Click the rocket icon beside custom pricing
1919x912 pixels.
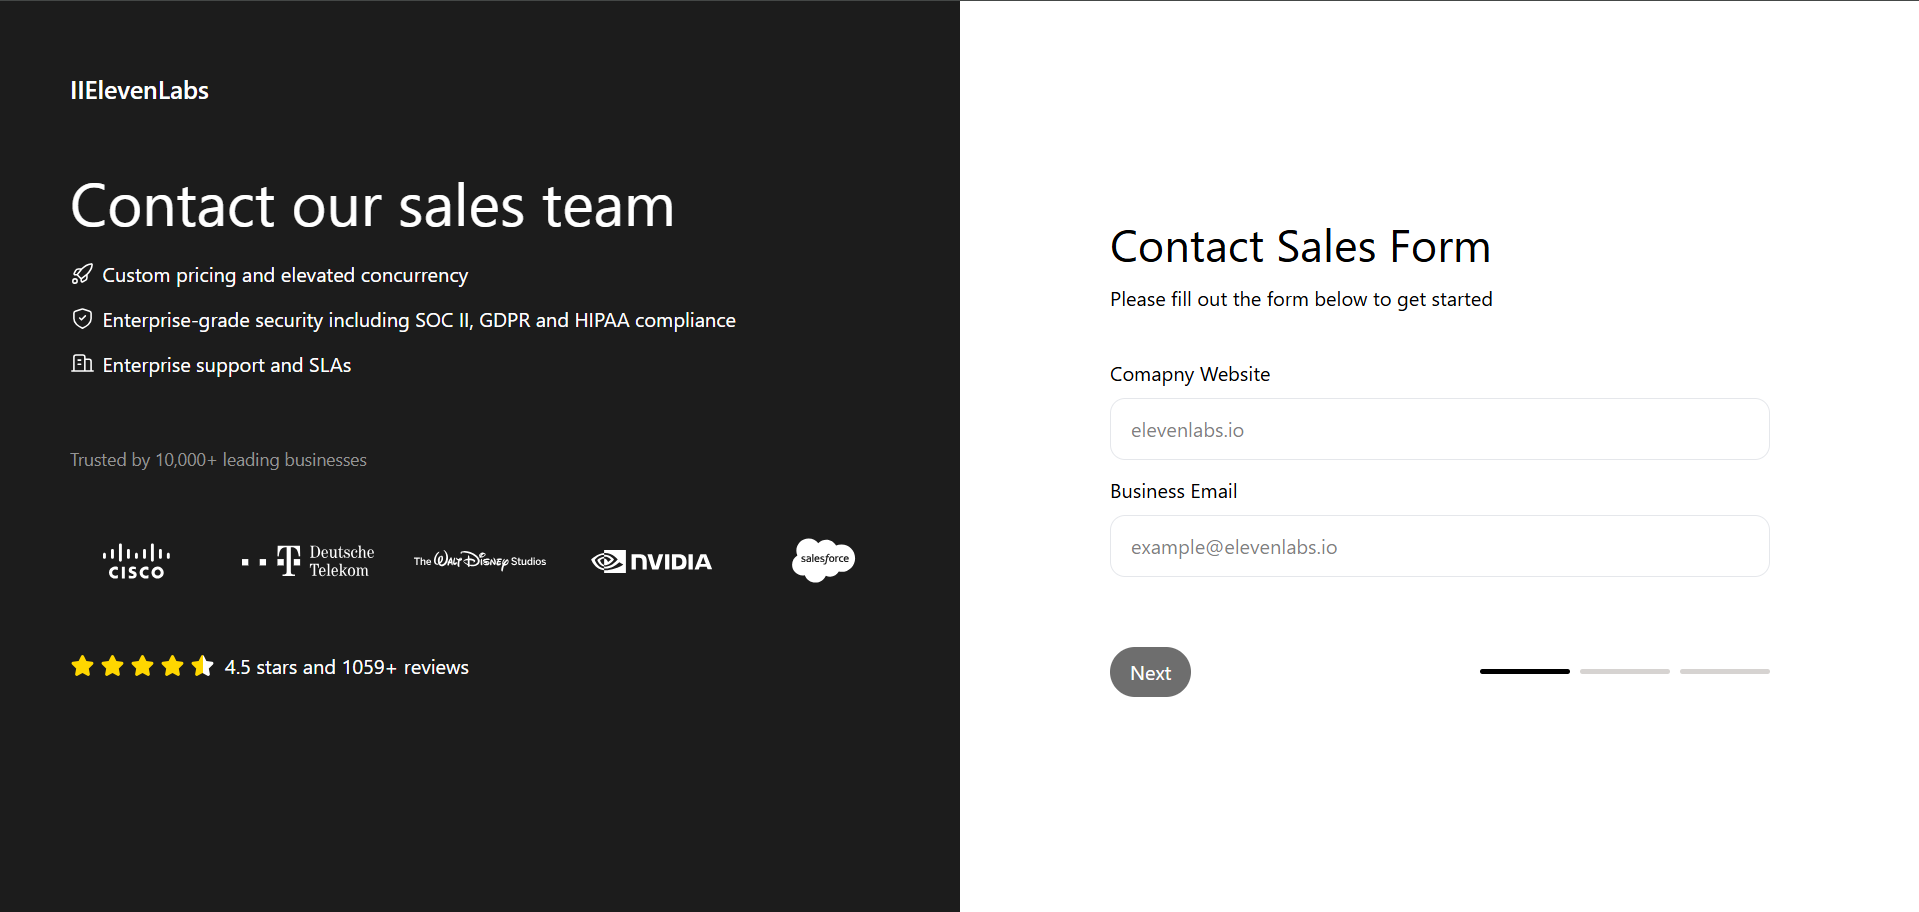[x=82, y=274]
